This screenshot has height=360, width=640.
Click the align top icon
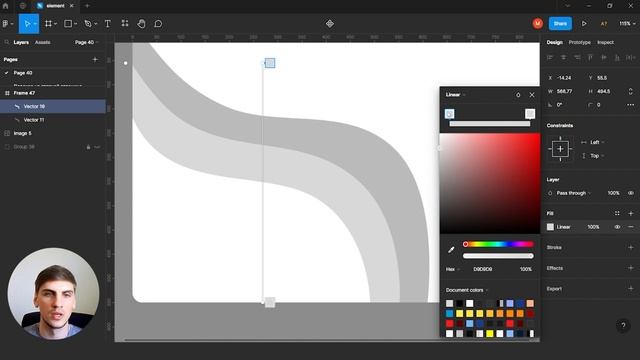(590, 58)
